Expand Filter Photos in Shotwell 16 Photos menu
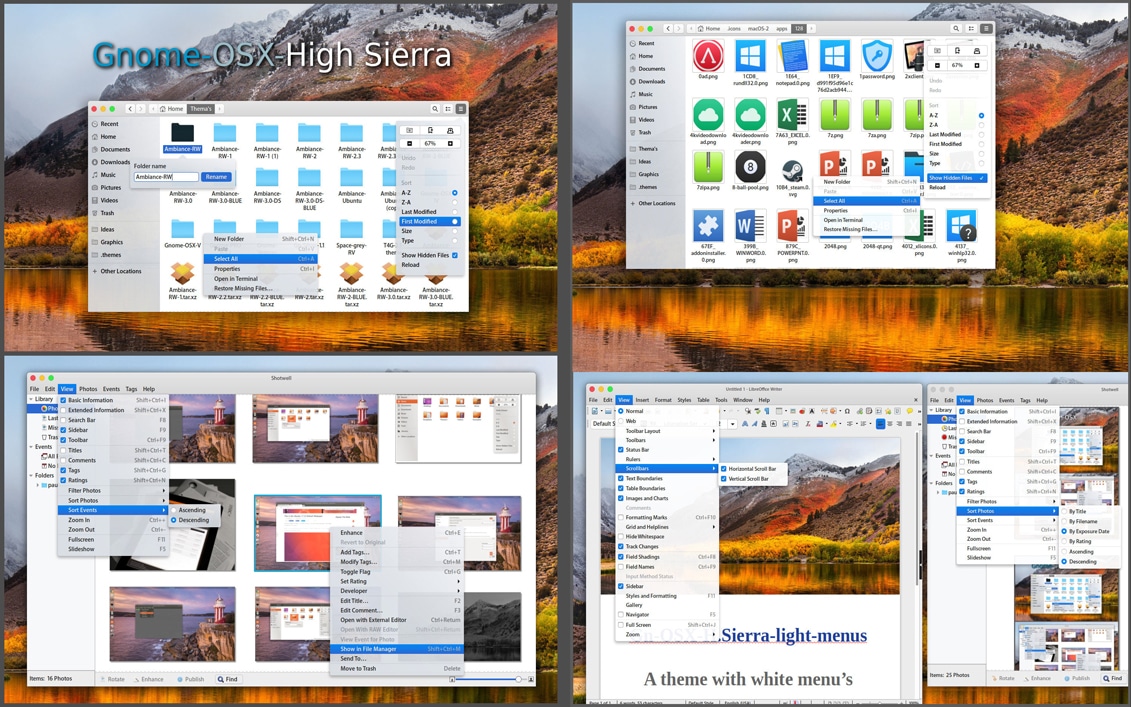The image size is (1131, 707). [113, 491]
